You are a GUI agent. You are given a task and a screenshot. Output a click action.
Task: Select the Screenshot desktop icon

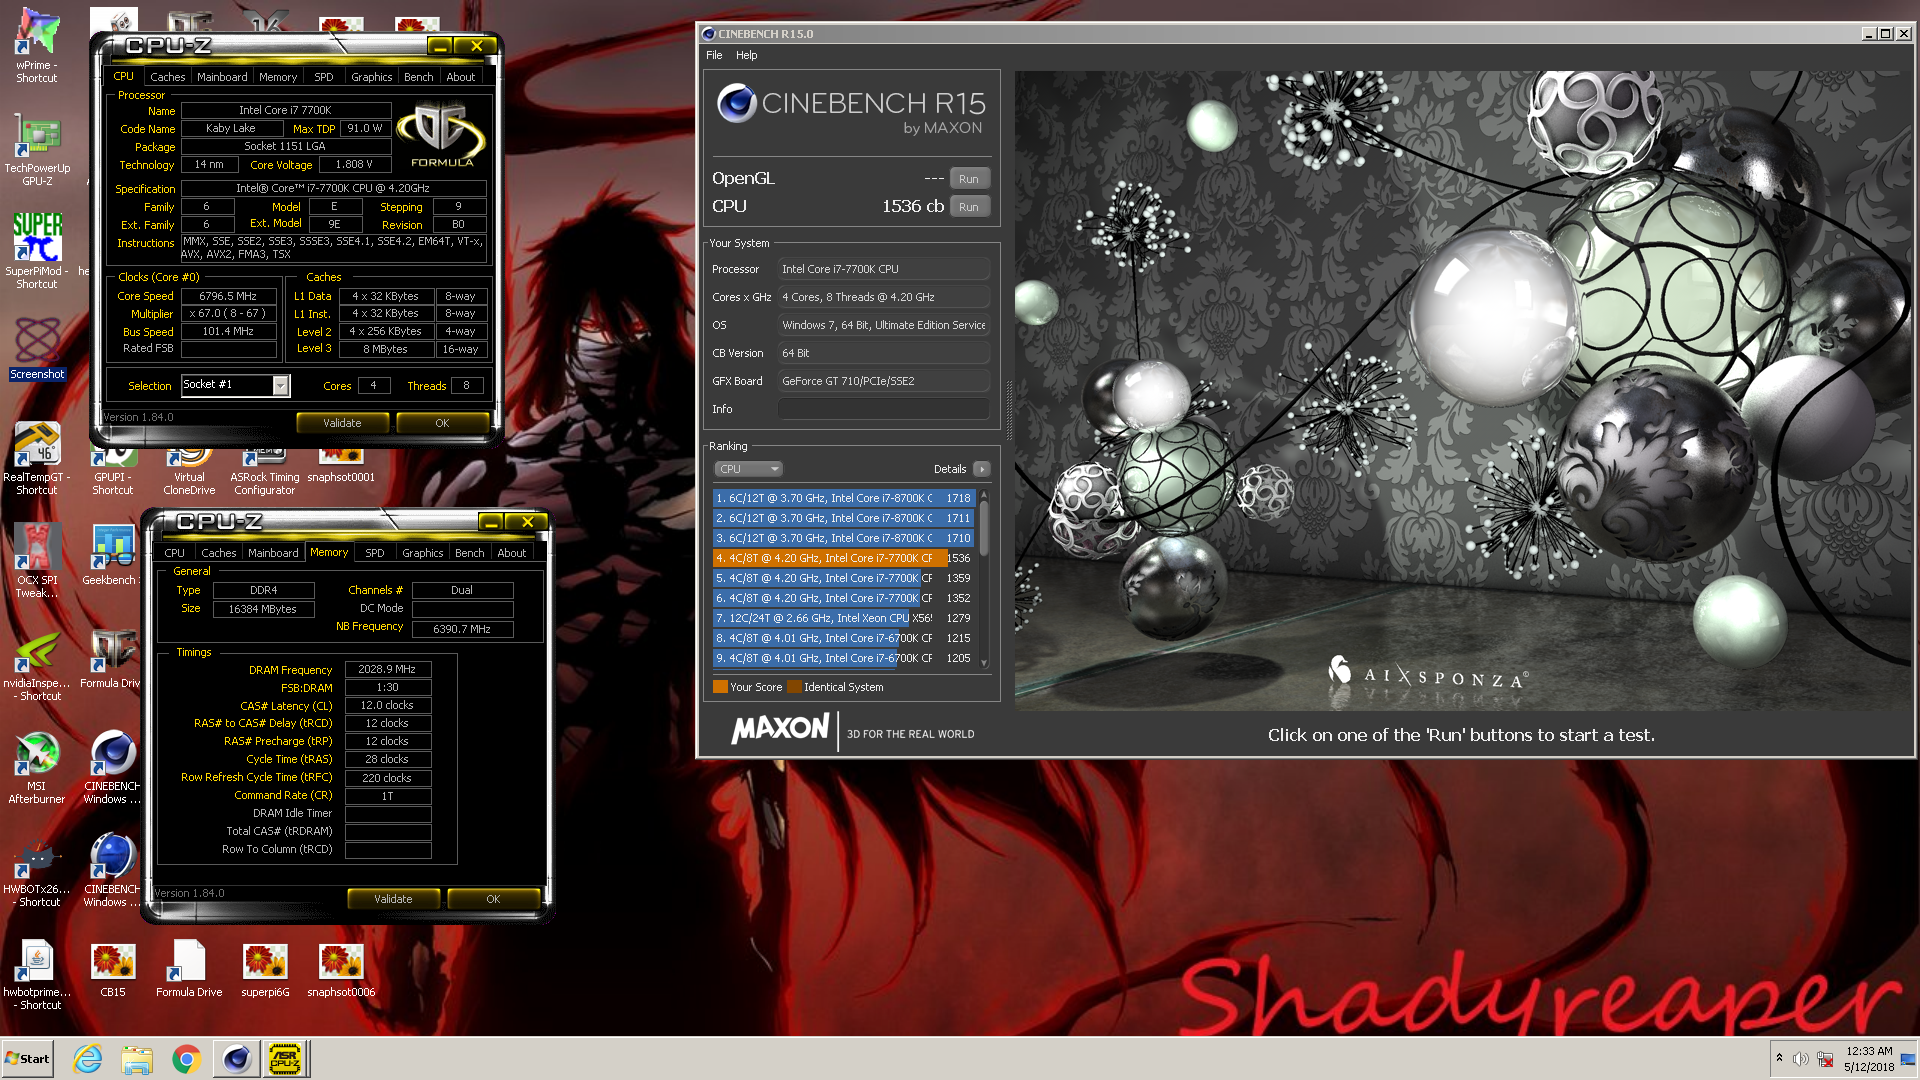[x=37, y=348]
